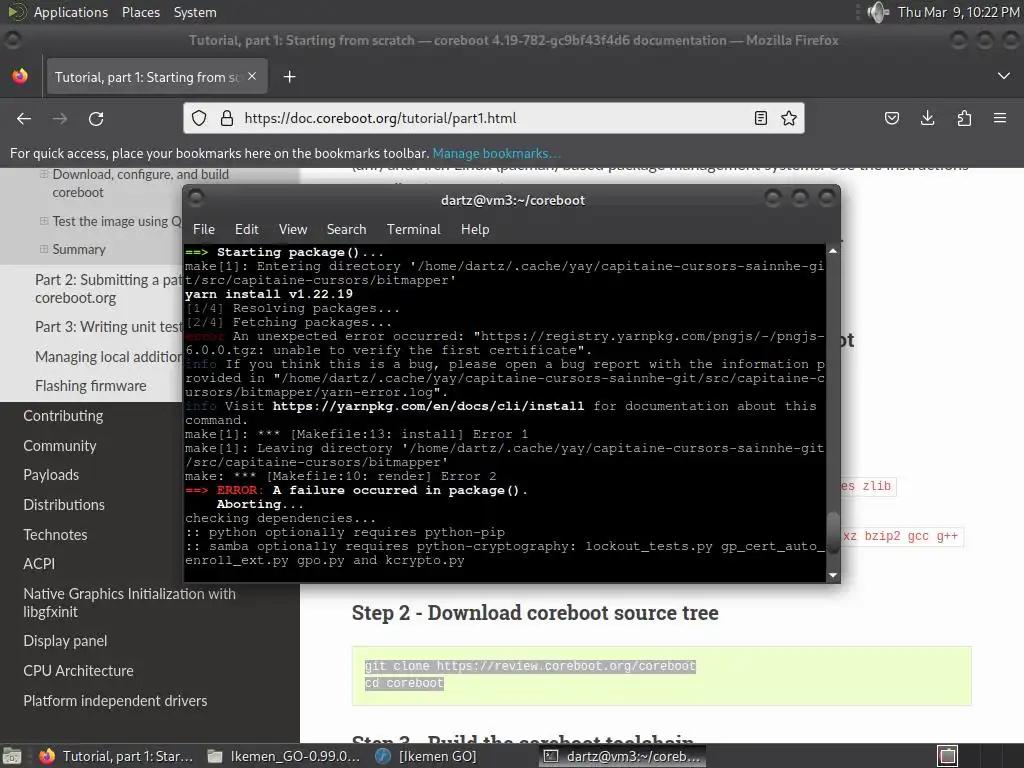This screenshot has height=768, width=1024.
Task: Open the ACPI sidebar link
Action: point(39,564)
